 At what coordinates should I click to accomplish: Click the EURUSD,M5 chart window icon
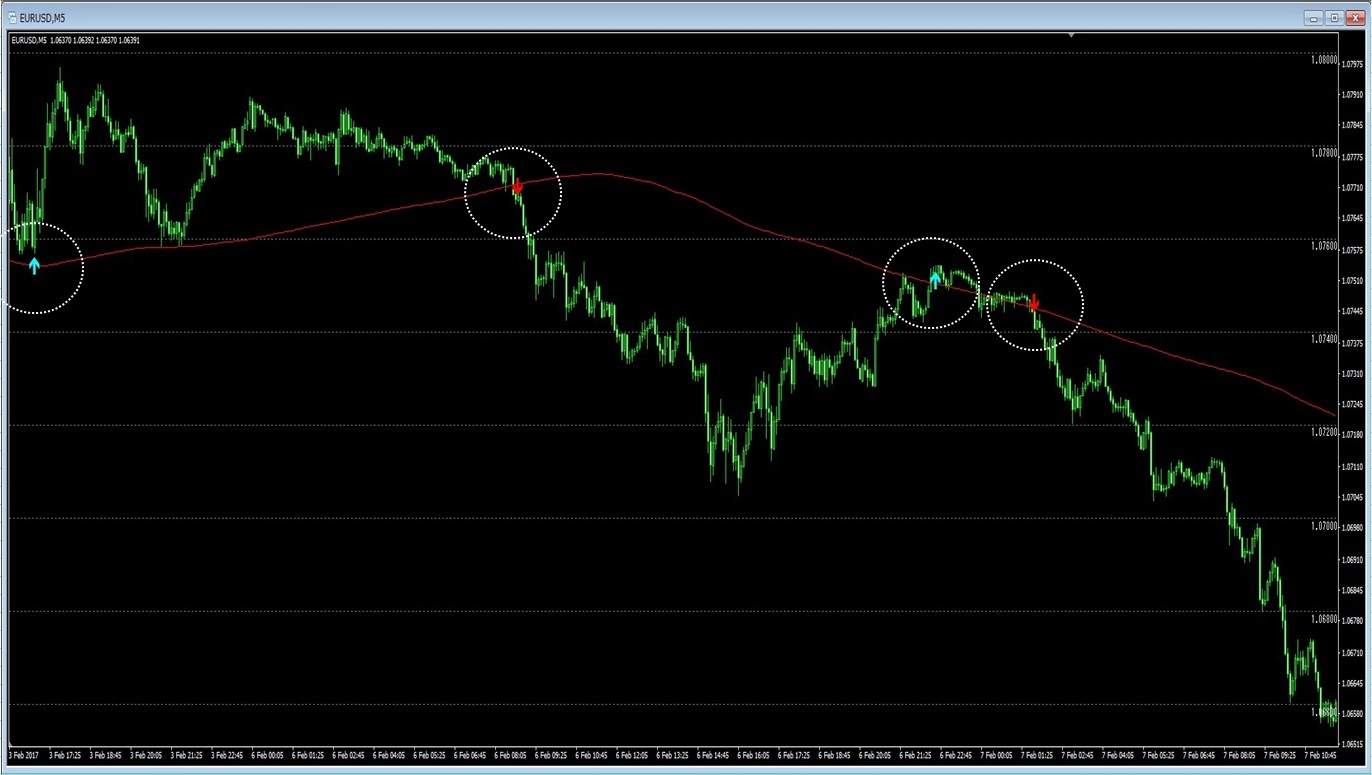[x=11, y=17]
